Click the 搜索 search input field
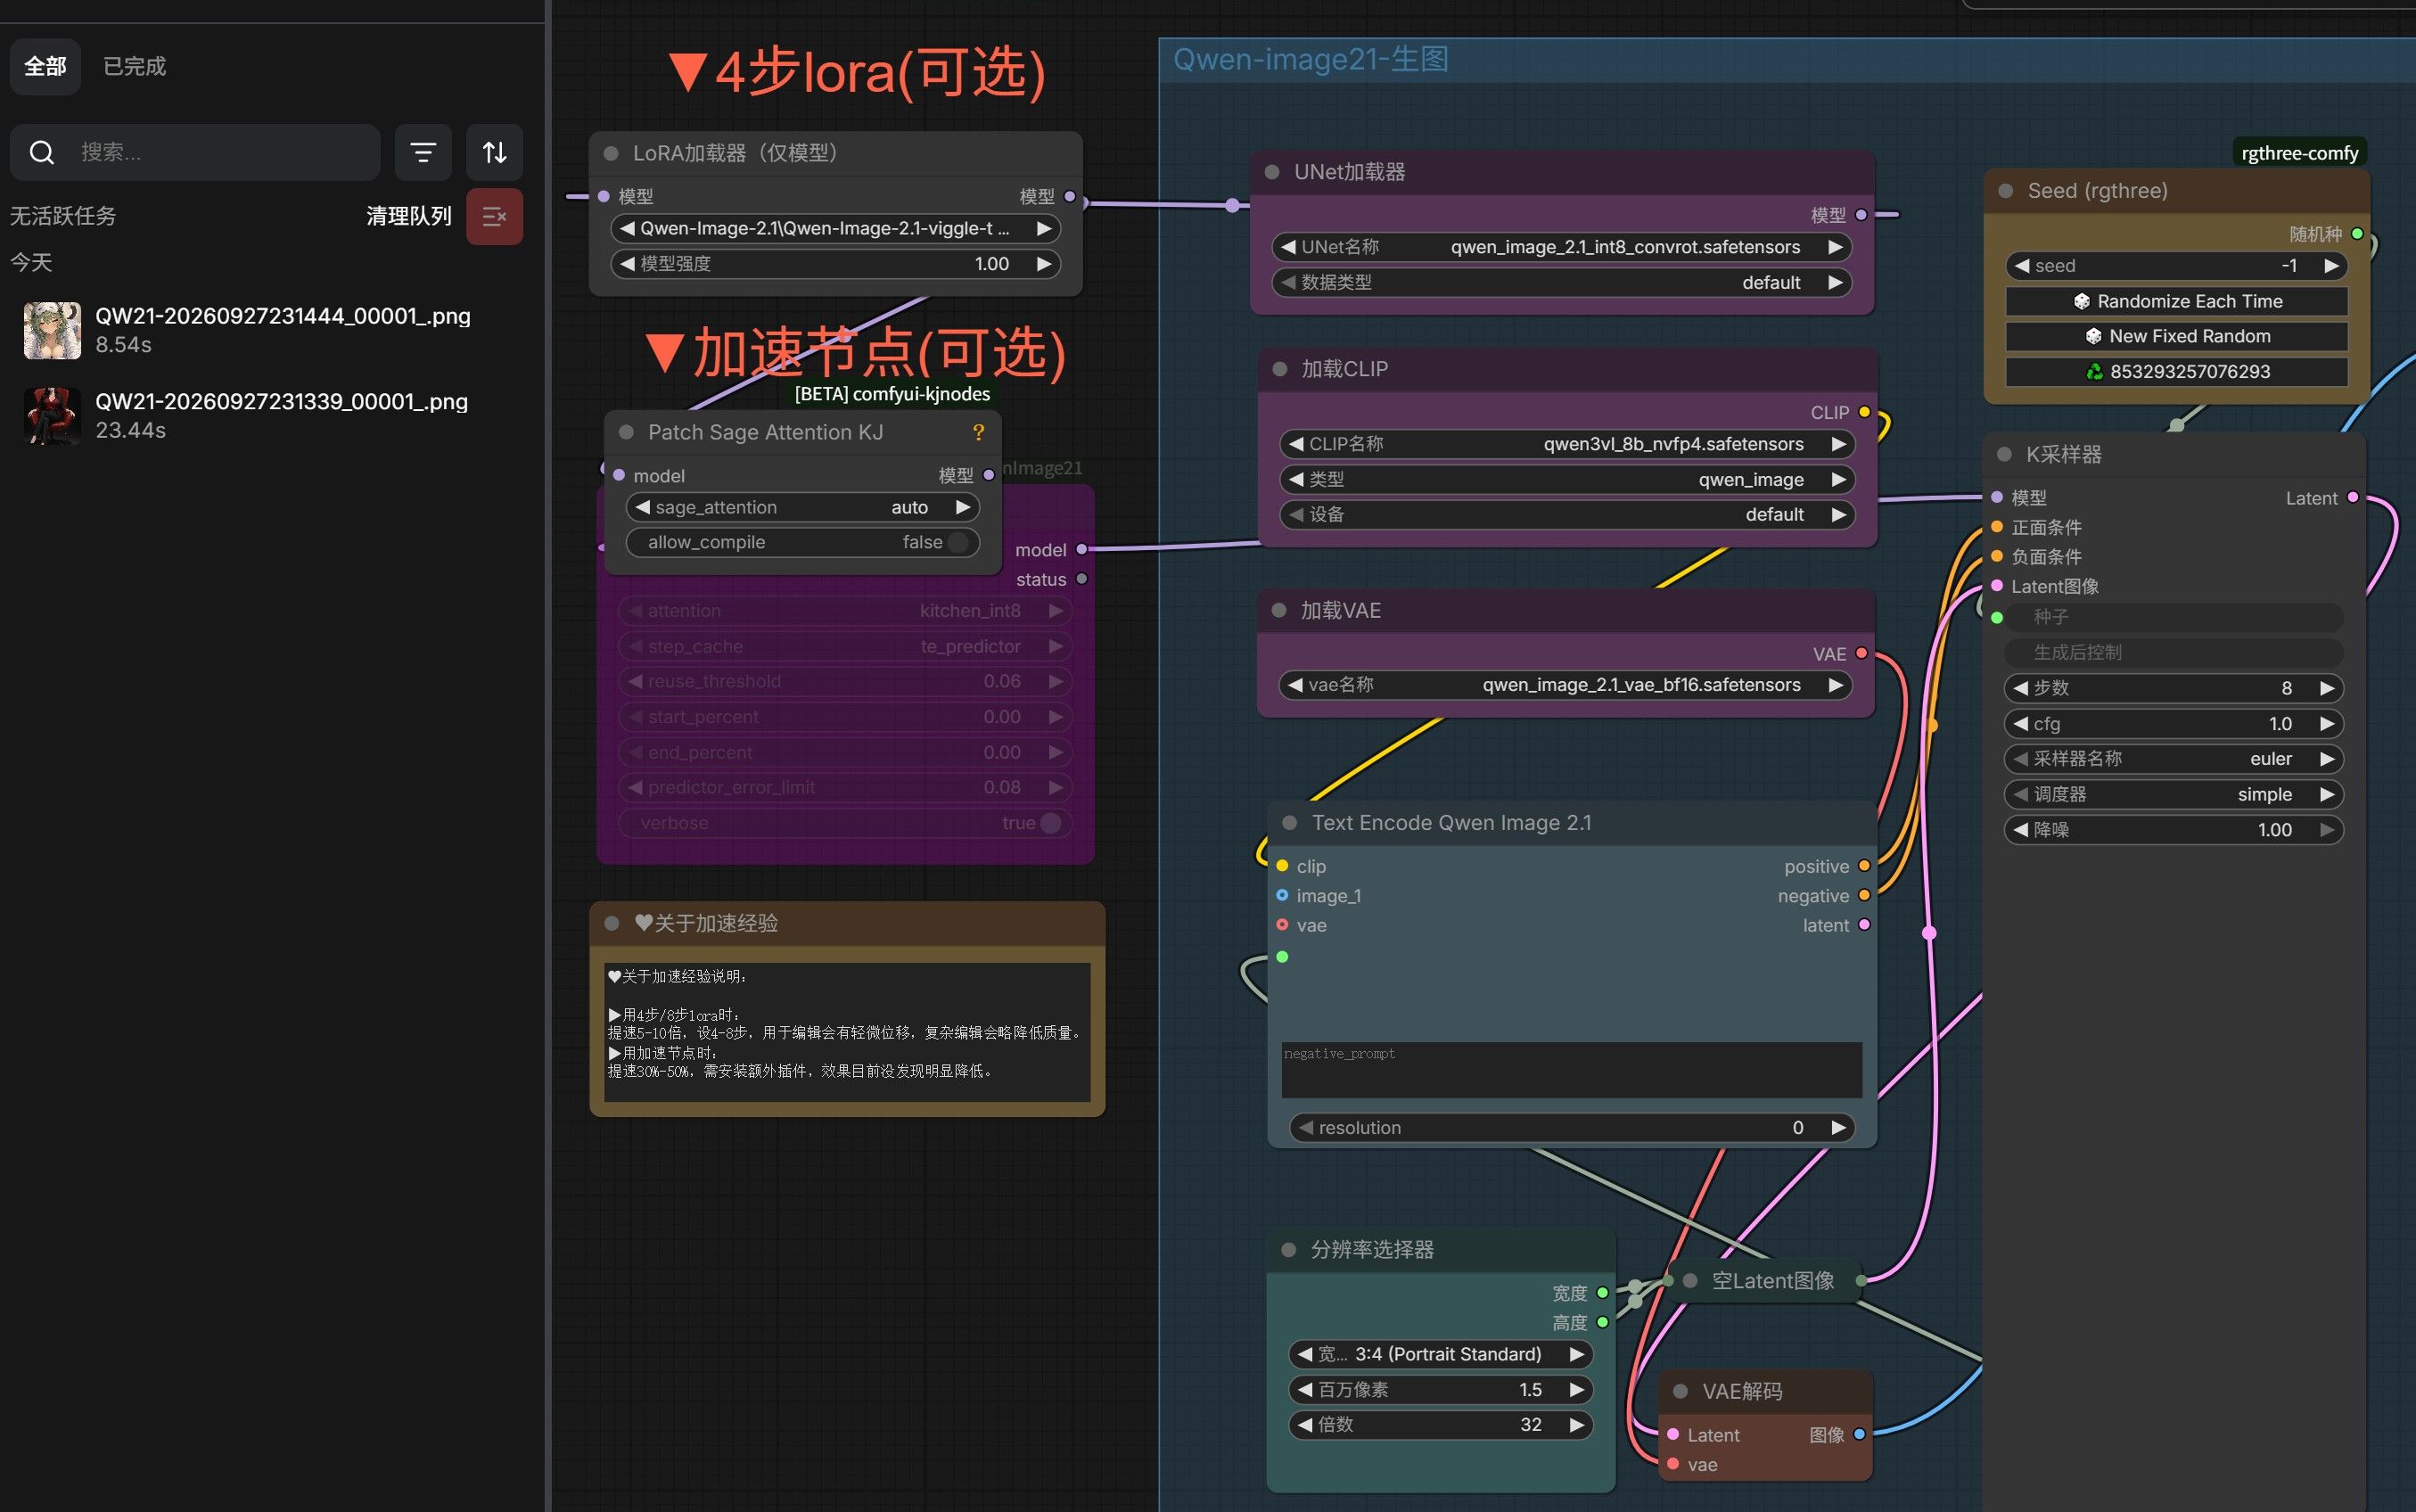 pos(195,152)
